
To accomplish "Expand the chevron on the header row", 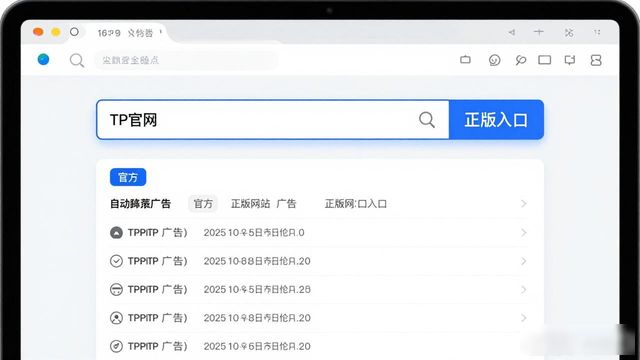I will [524, 204].
